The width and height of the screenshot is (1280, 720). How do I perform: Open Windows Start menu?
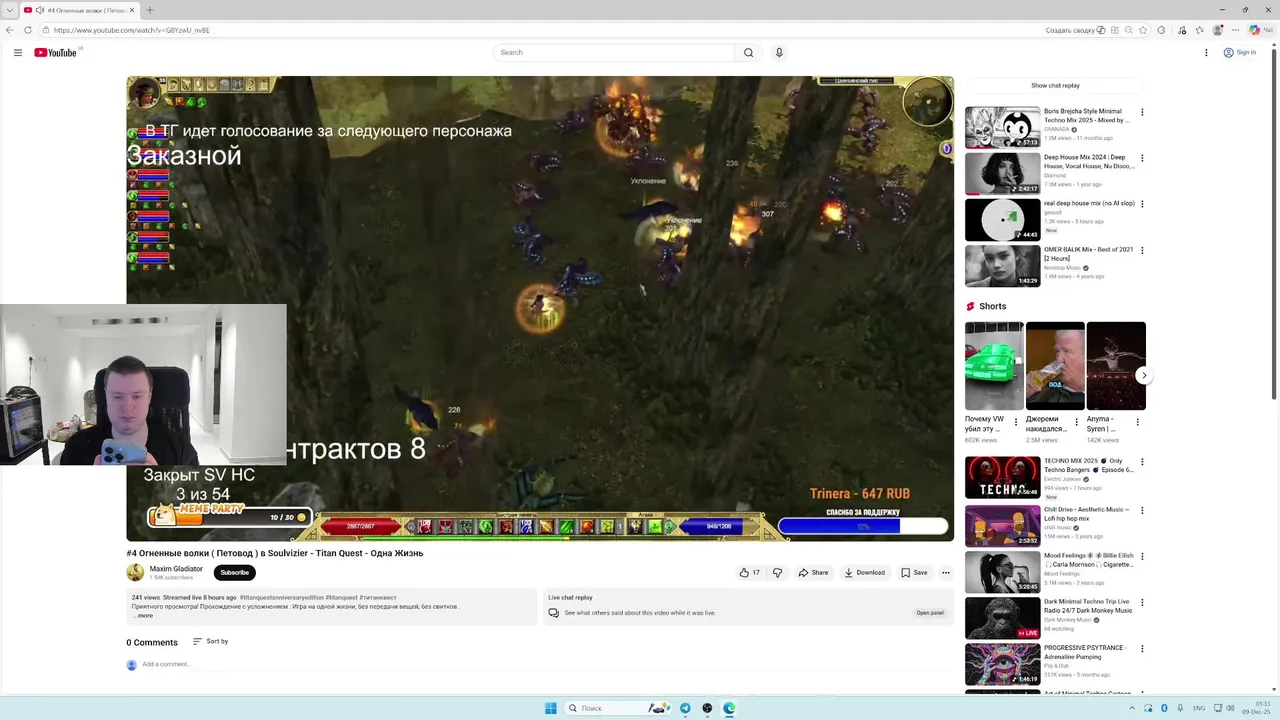click(x=550, y=708)
